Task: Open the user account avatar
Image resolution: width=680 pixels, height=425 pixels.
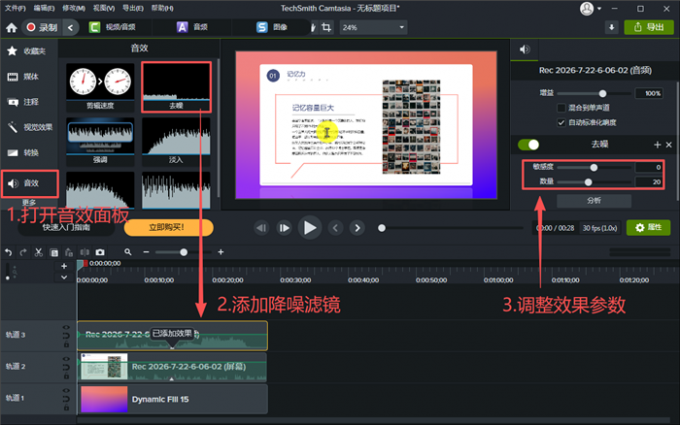Action: pyautogui.click(x=586, y=8)
